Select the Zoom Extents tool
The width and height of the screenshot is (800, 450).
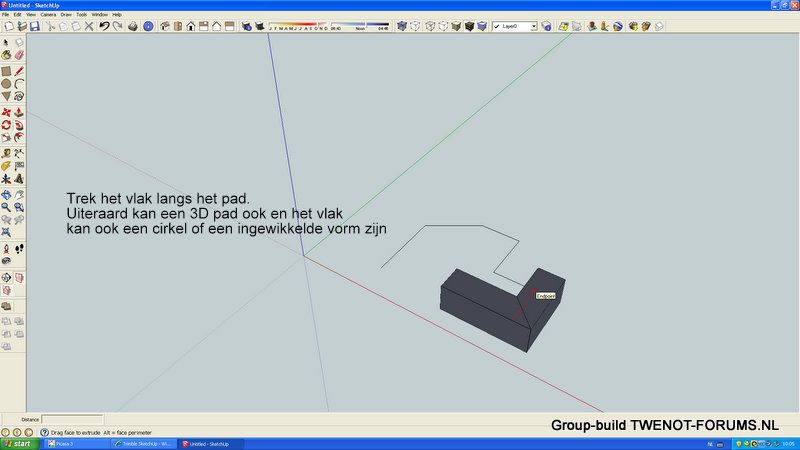[x=6, y=233]
